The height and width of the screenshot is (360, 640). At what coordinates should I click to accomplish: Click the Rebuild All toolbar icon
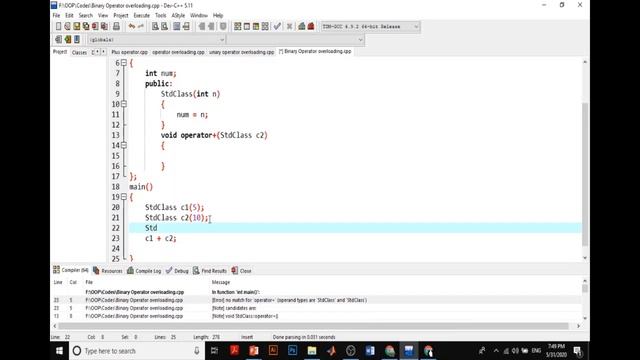(x=265, y=27)
